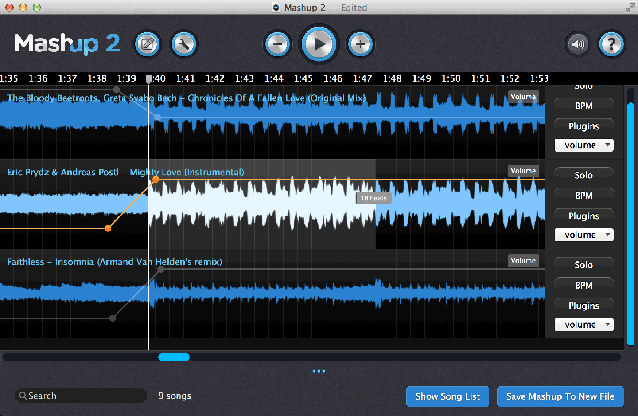Toggle Solo on the Eric Prydz track

coord(583,175)
